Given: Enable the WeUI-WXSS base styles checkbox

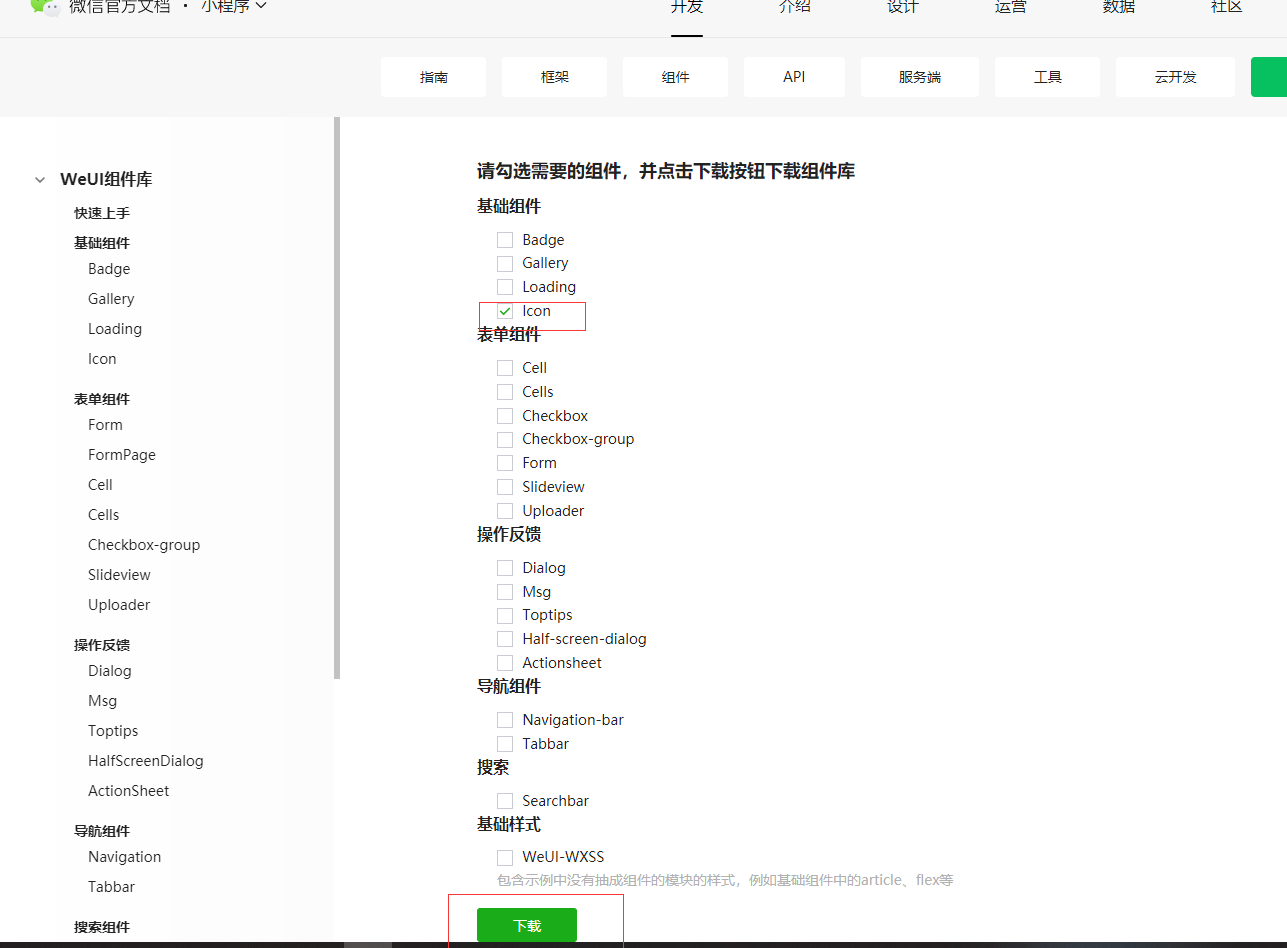Looking at the screenshot, I should click(505, 857).
